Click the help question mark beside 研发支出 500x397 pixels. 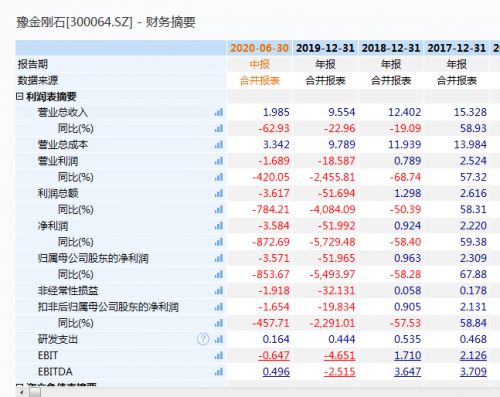(x=203, y=339)
